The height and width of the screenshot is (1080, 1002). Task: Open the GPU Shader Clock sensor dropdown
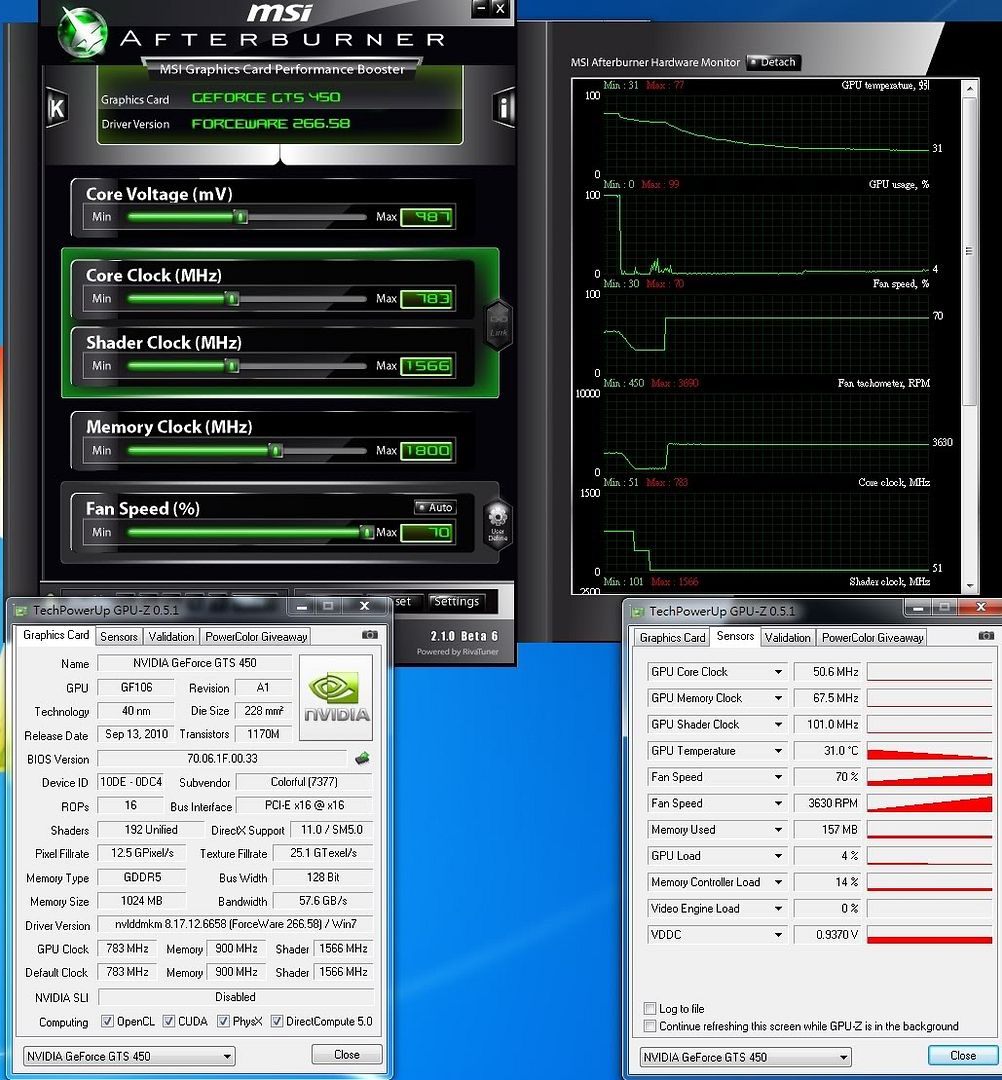coord(778,725)
